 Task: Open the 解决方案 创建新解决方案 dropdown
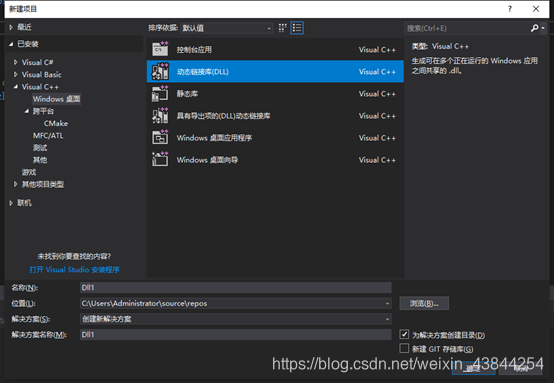click(x=387, y=319)
